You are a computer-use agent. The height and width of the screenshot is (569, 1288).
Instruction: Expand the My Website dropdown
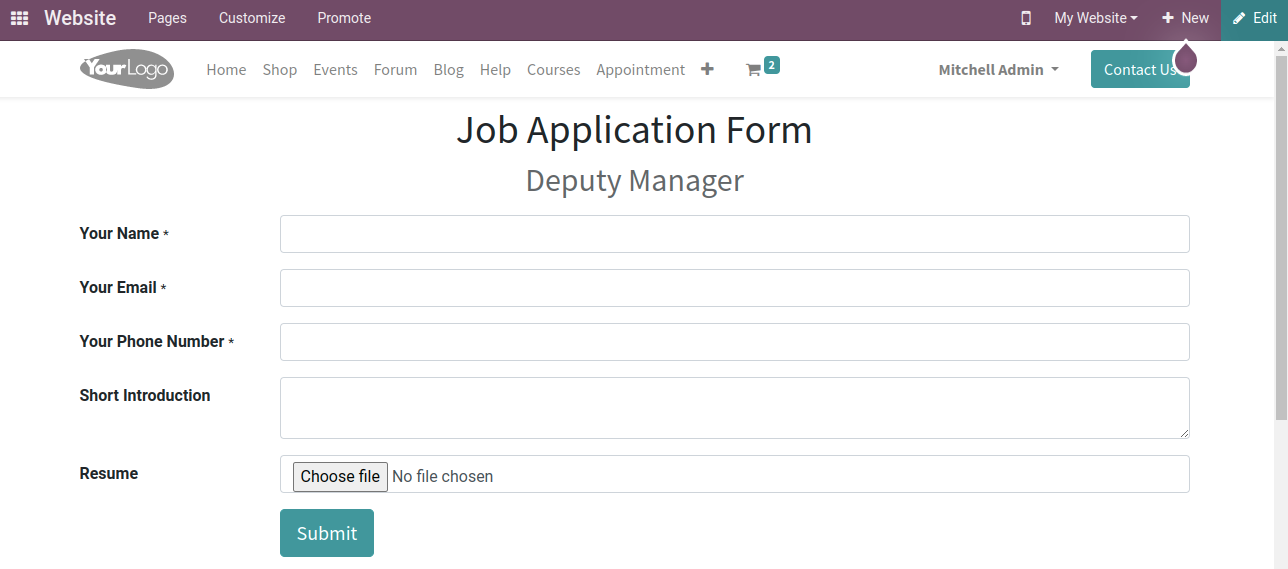point(1095,18)
